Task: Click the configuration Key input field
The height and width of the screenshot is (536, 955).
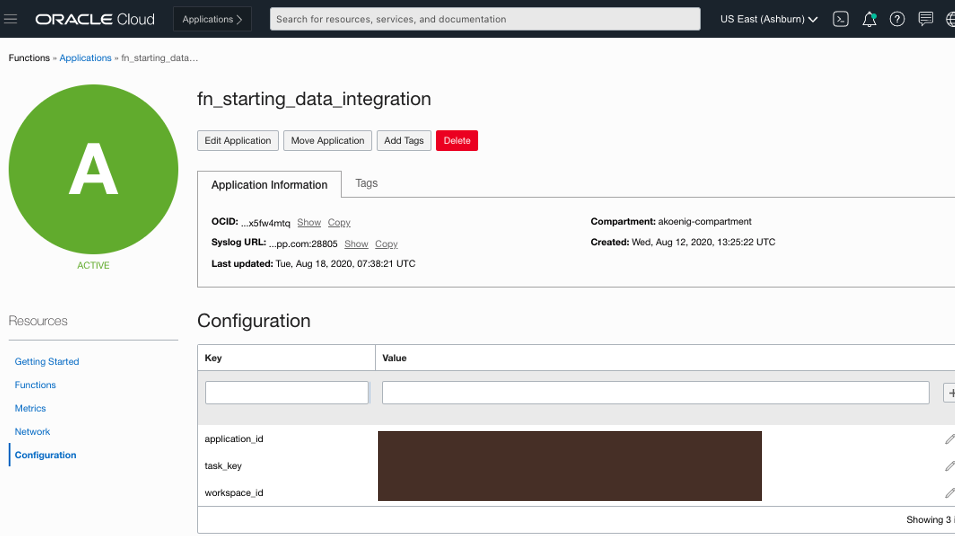Action: 287,392
